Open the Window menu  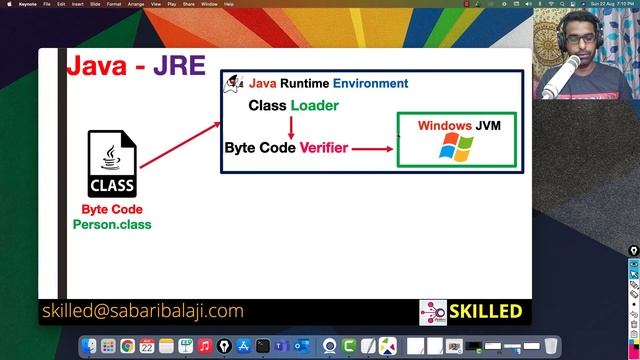[x=209, y=4]
